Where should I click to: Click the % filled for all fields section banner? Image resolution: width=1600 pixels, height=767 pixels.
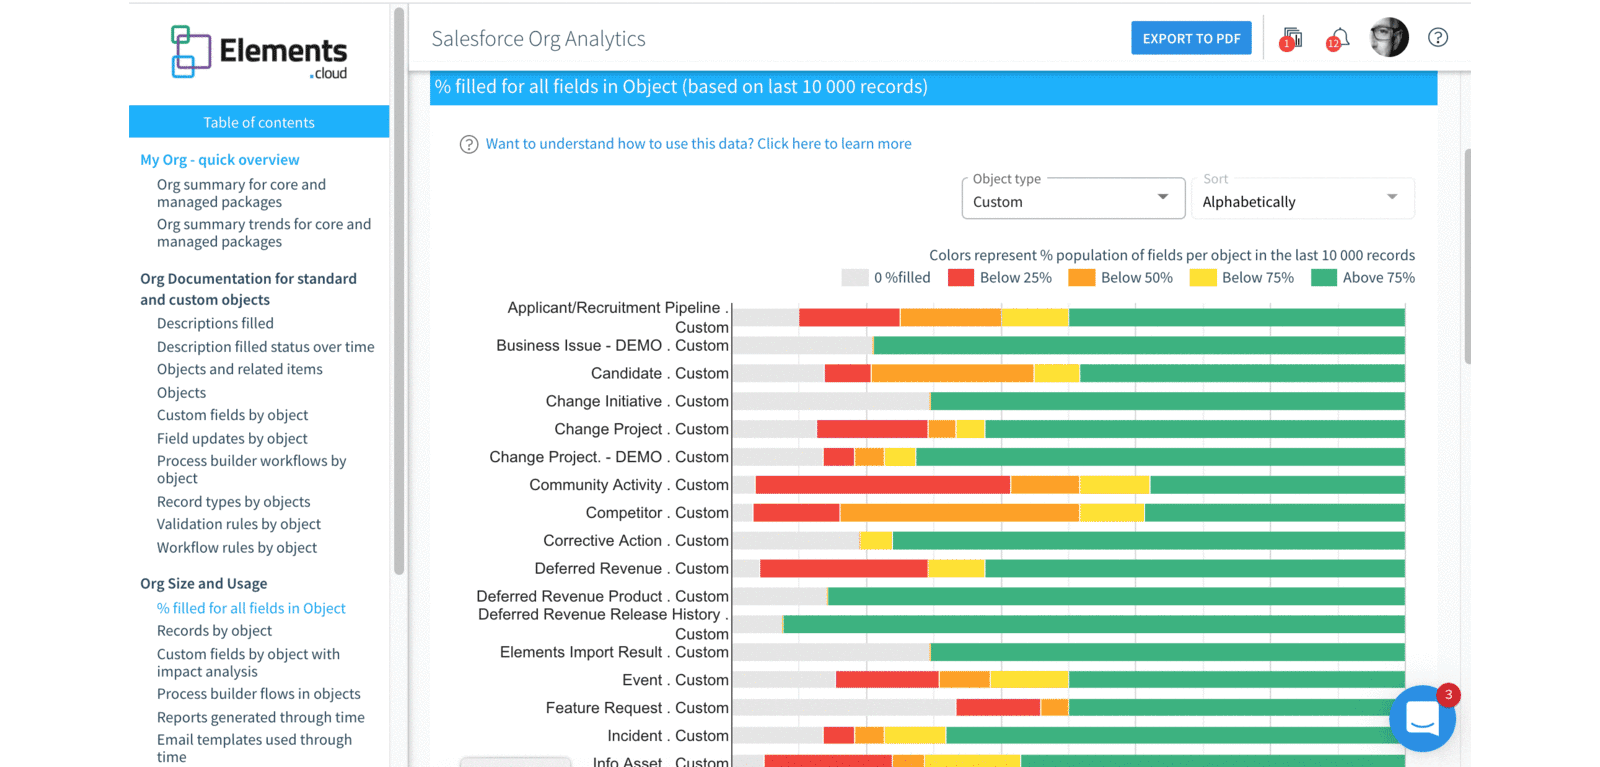pyautogui.click(x=934, y=87)
